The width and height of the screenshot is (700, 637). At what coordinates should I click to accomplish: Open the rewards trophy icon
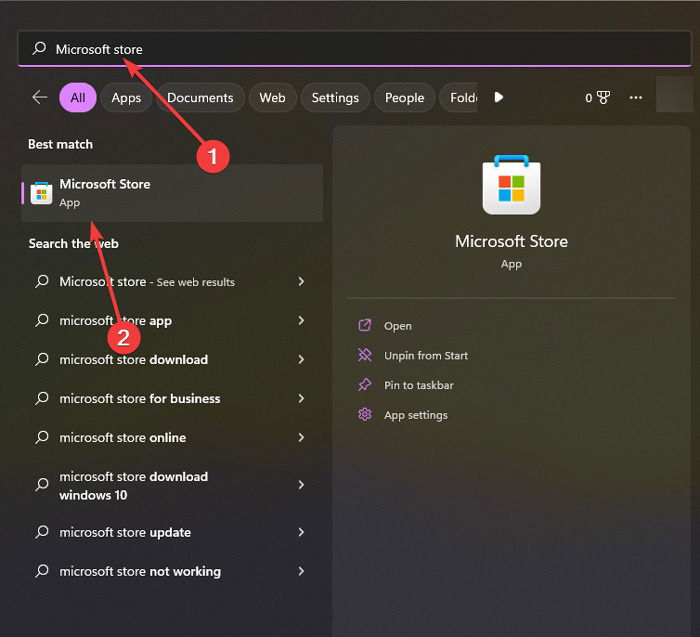603,98
